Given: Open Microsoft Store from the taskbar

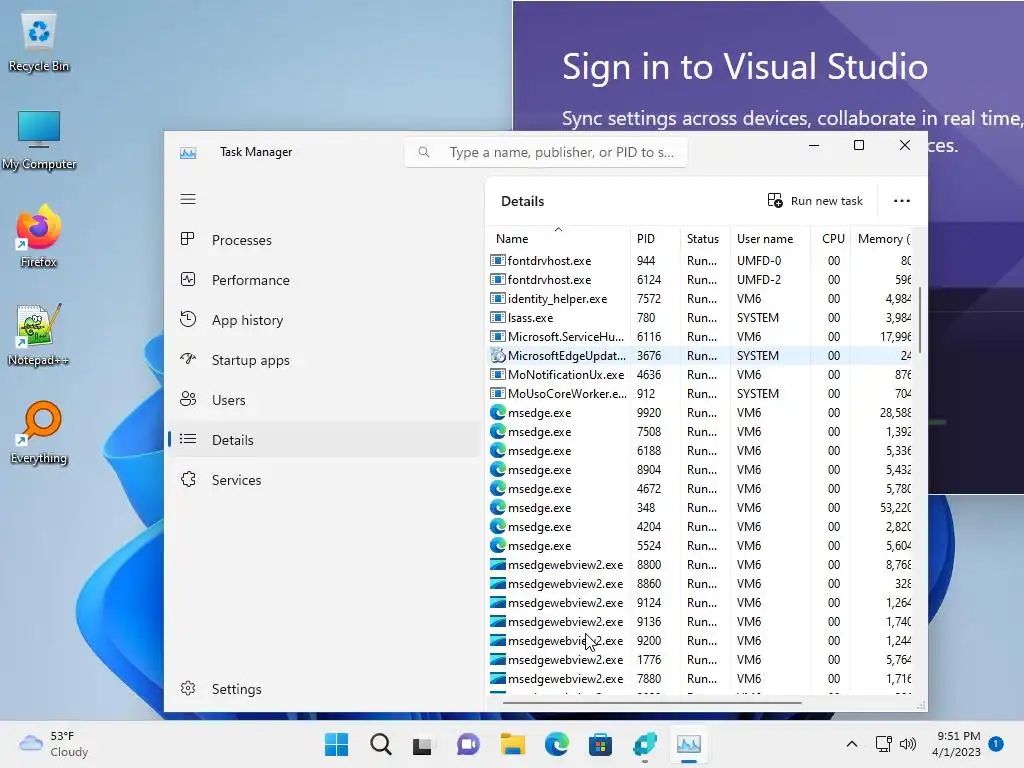Looking at the screenshot, I should pos(600,744).
